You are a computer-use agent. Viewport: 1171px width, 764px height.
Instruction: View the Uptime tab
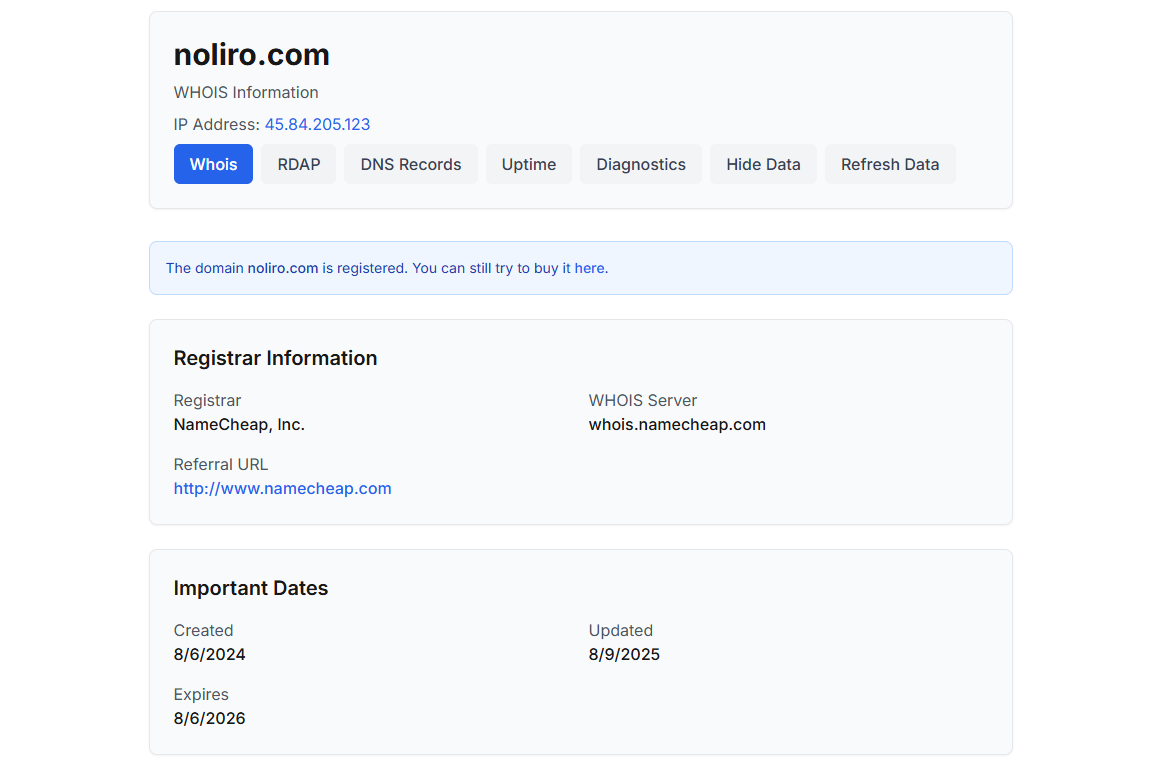point(528,164)
